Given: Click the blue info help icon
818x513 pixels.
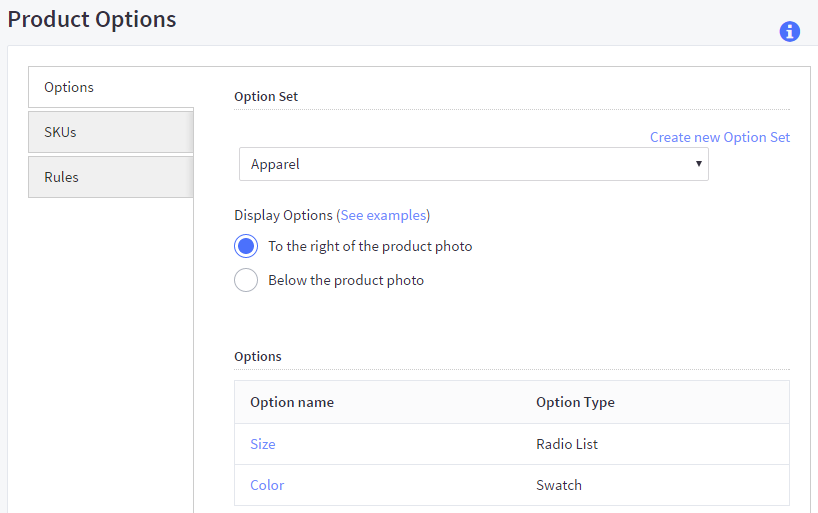Looking at the screenshot, I should point(789,32).
